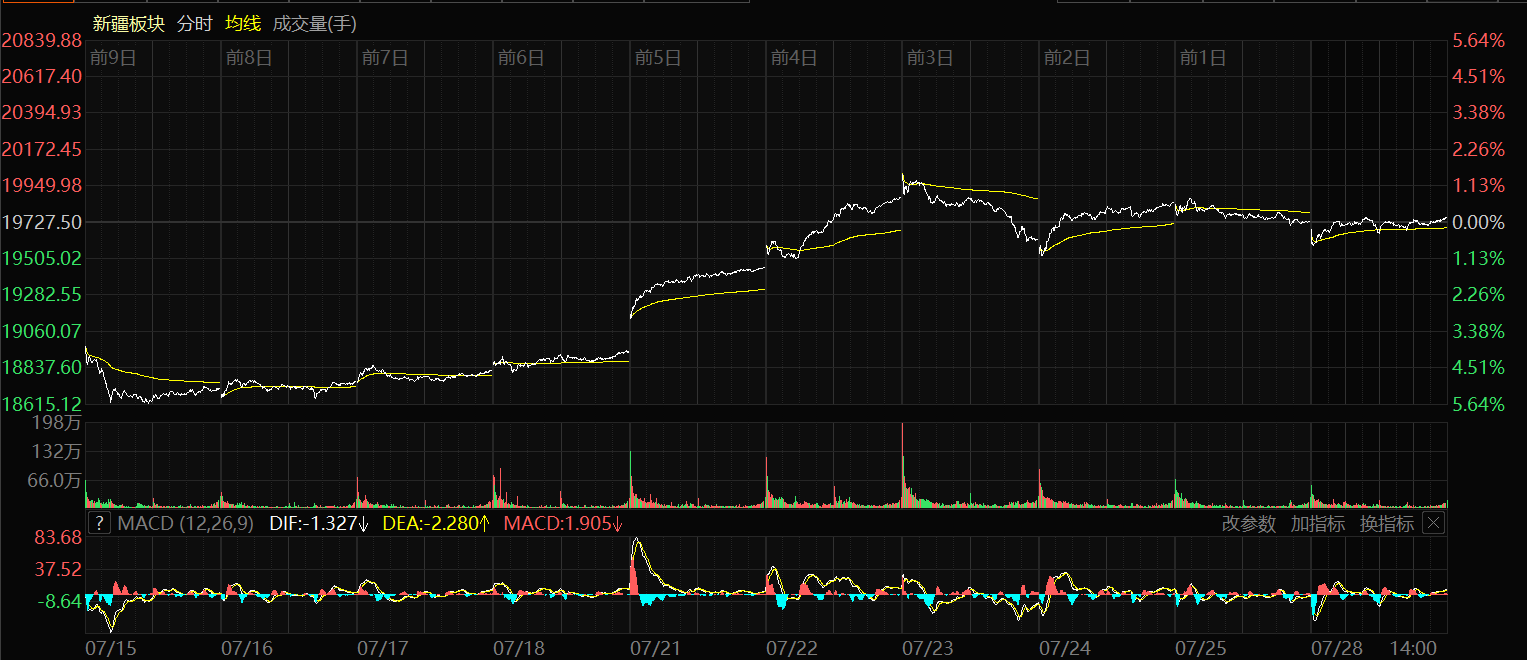Image resolution: width=1527 pixels, height=660 pixels.
Task: Close the MACD indicator panel
Action: coord(1434,523)
